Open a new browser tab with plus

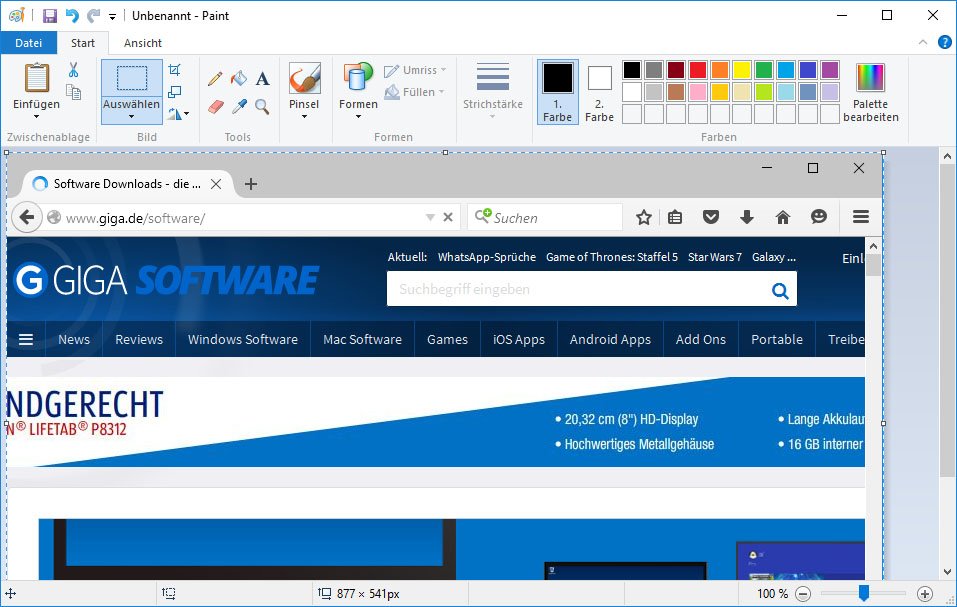[x=251, y=184]
